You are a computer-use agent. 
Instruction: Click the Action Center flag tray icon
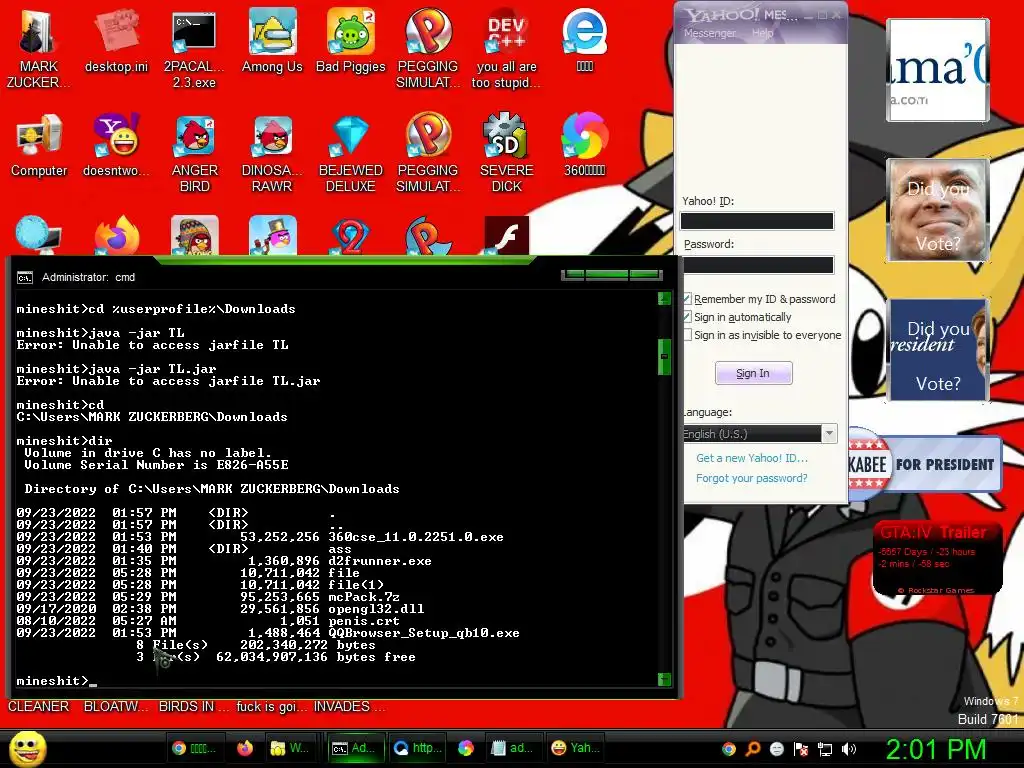801,749
